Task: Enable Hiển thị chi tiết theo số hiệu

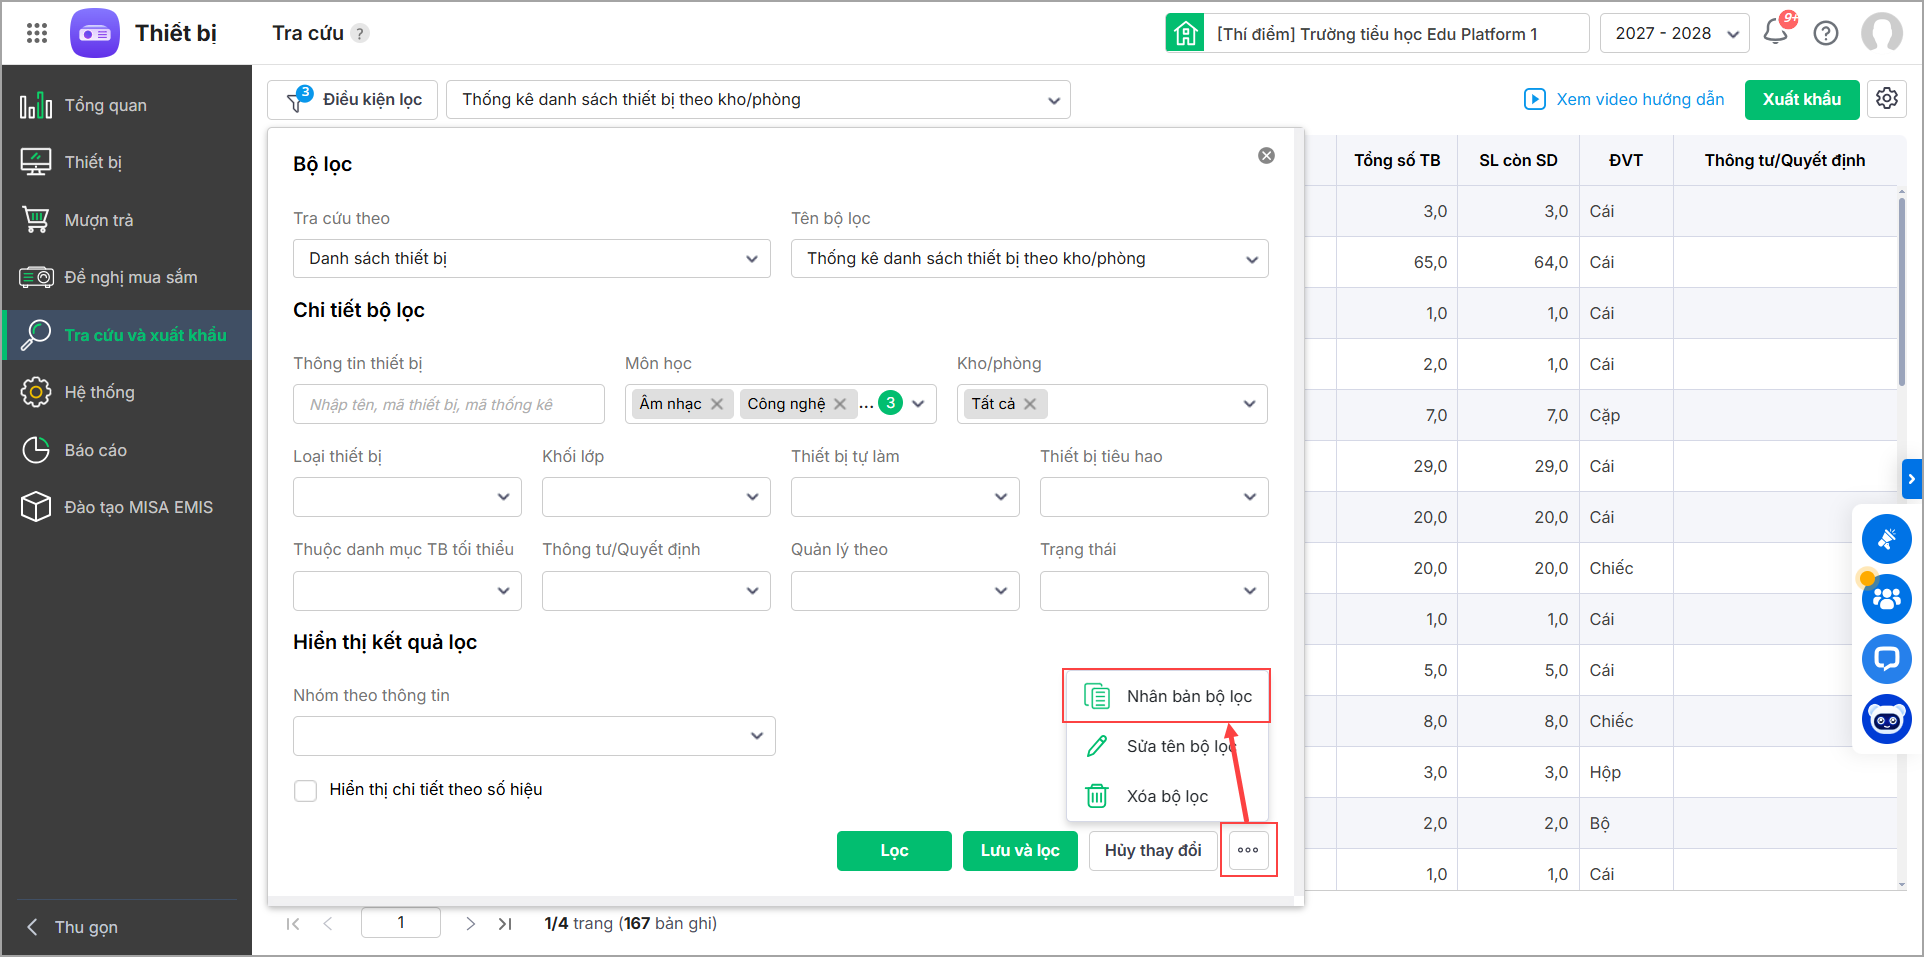Action: [x=306, y=790]
